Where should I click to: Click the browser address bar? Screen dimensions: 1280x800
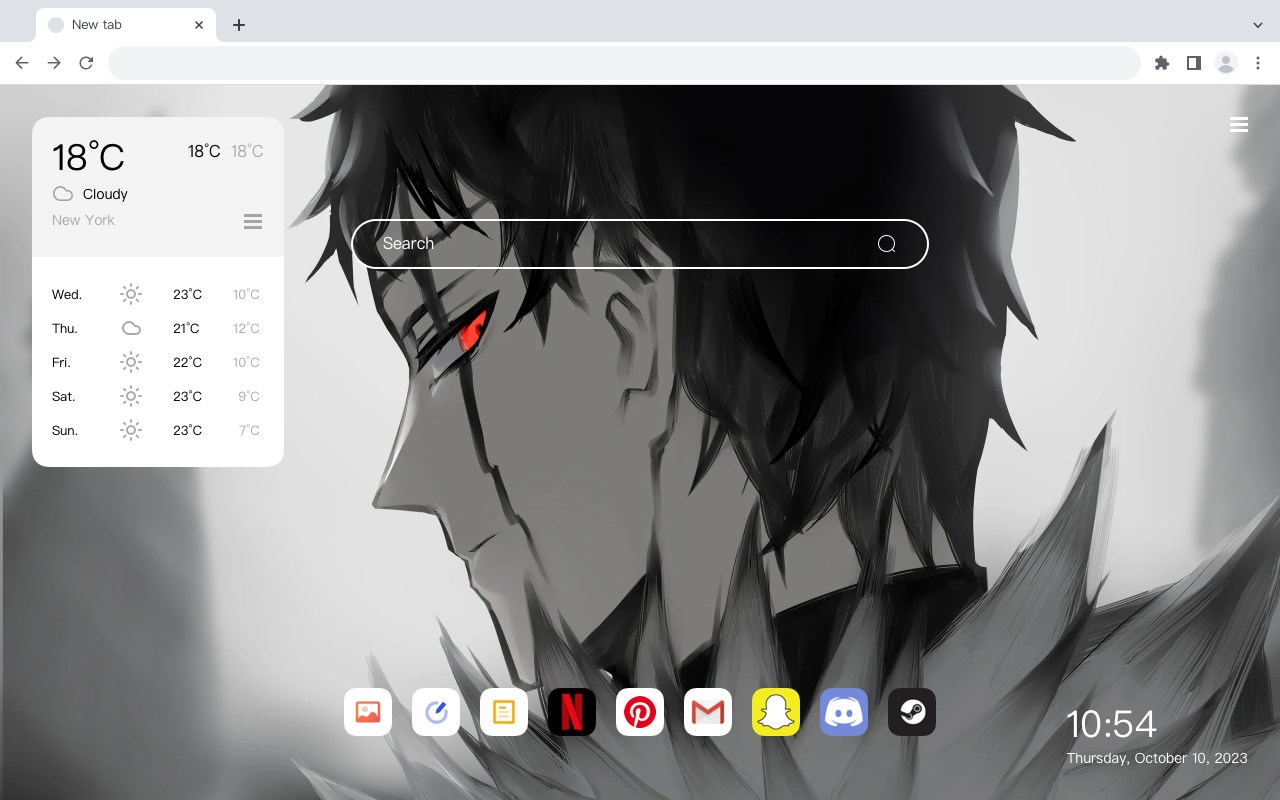tap(624, 63)
